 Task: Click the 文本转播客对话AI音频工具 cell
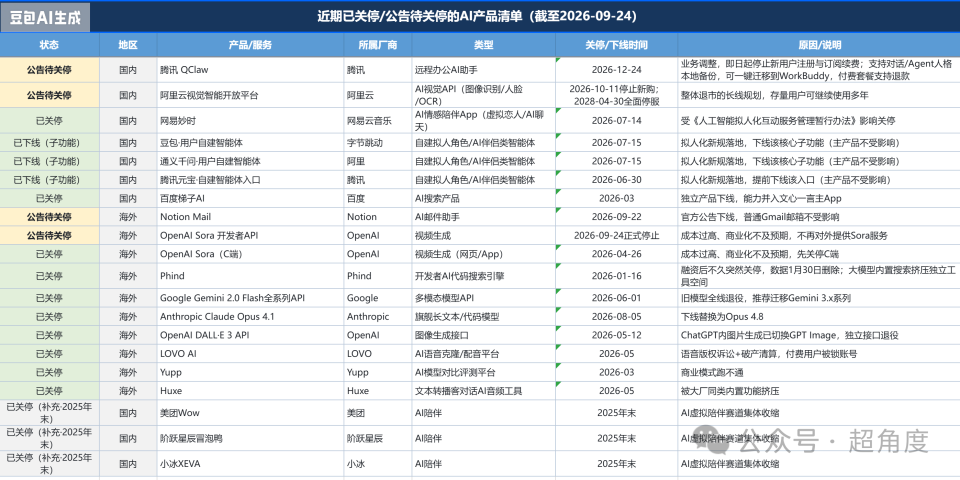tap(484, 391)
